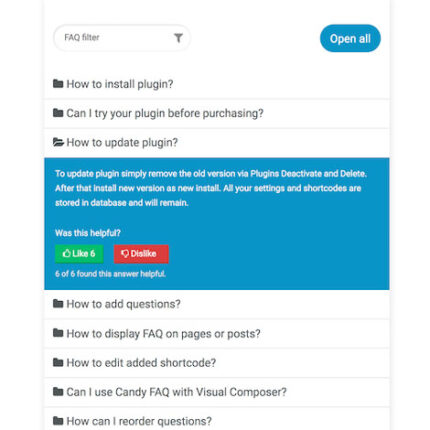Click open folder icon beside How to update plugin

coord(58,142)
